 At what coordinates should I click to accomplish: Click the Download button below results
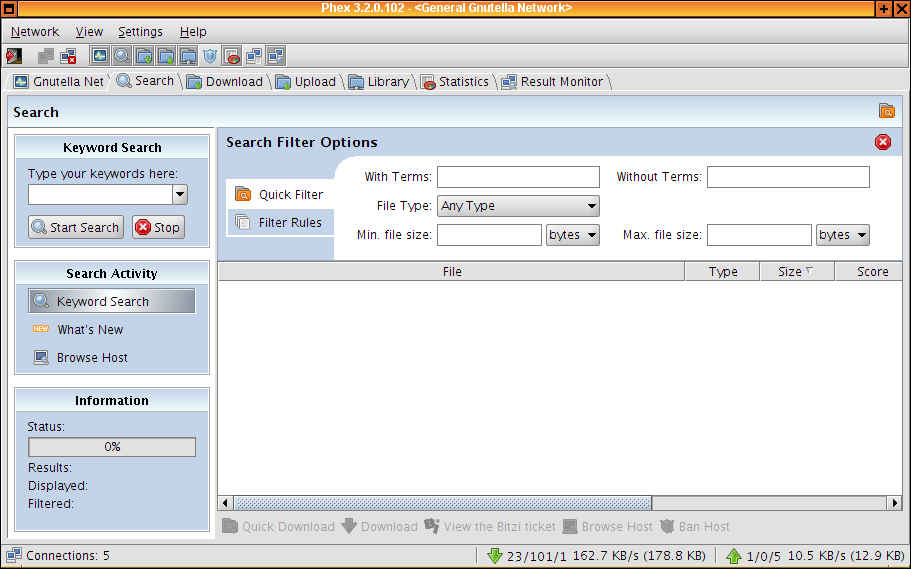click(x=380, y=527)
